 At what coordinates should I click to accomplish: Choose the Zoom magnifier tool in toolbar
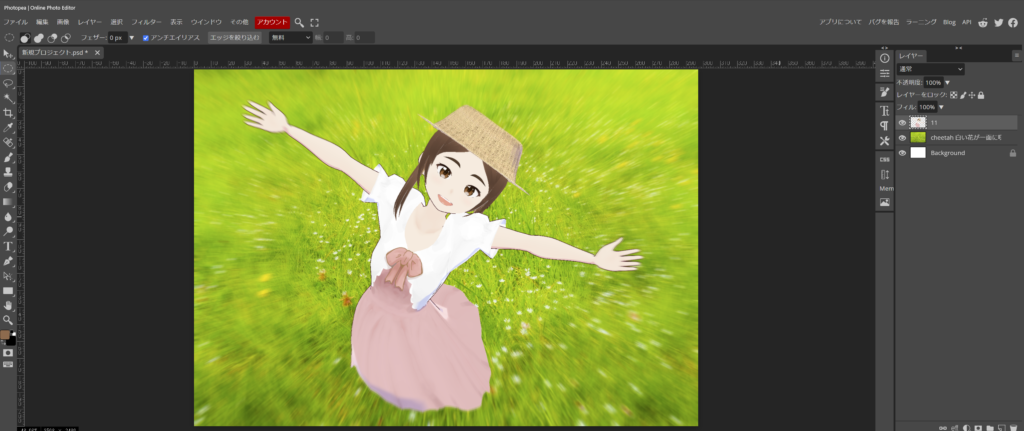8,319
